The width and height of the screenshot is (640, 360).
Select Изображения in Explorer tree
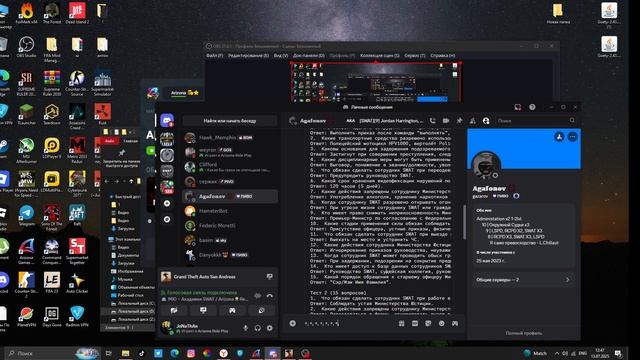127,271
